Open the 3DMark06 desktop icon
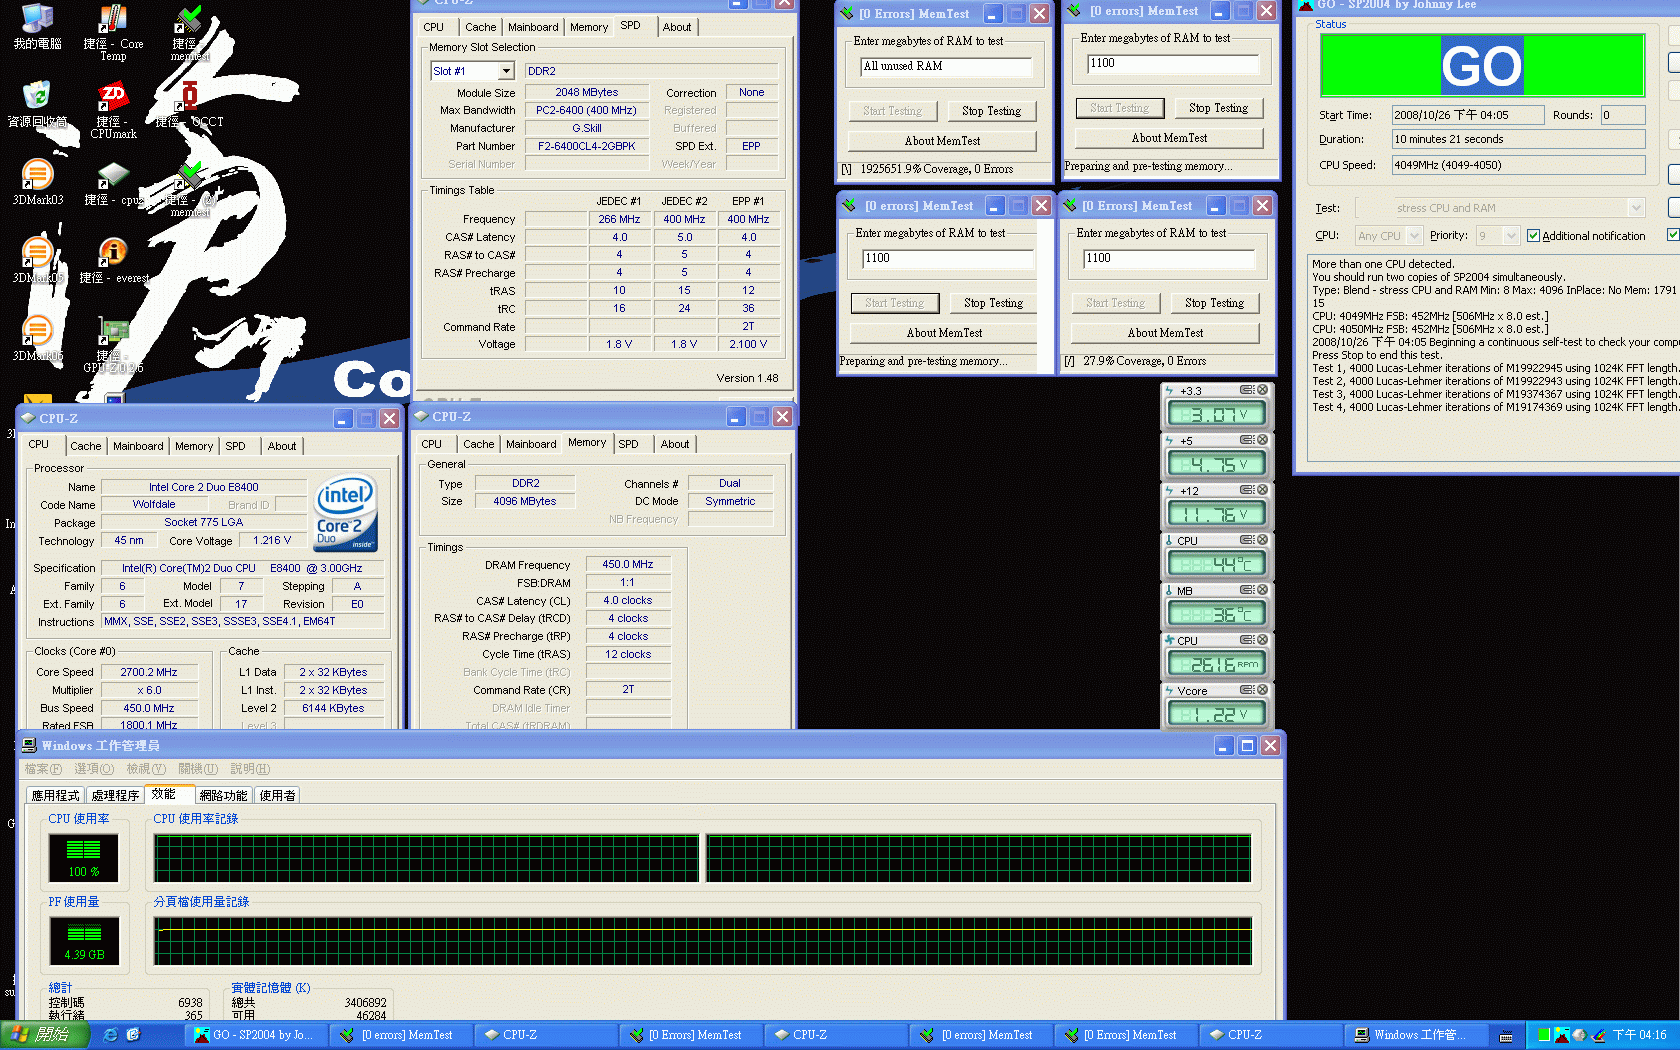This screenshot has width=1680, height=1050. [37, 338]
